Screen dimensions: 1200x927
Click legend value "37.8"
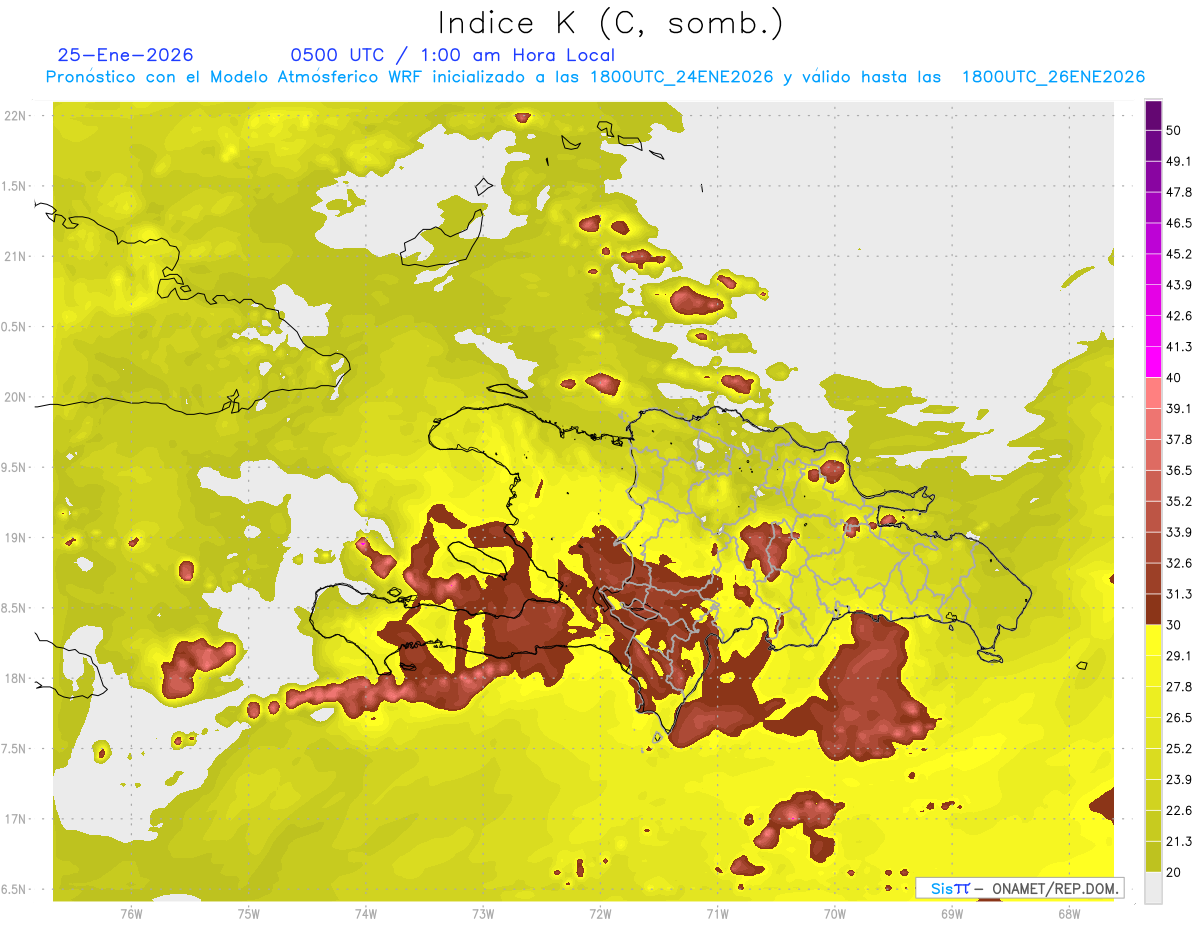1178,439
